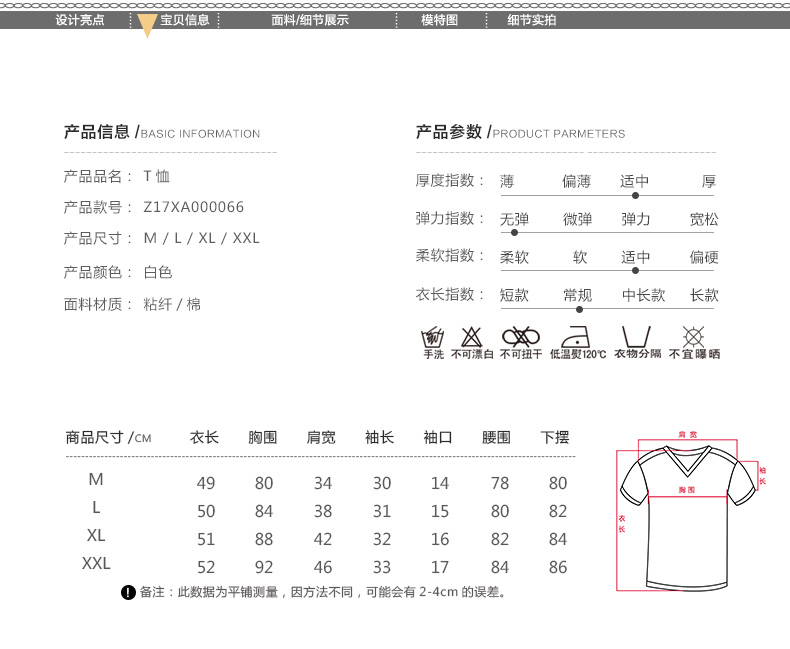The width and height of the screenshot is (790, 649).
Task: Click the elasticity slider dot at 无弹
Action: click(514, 232)
